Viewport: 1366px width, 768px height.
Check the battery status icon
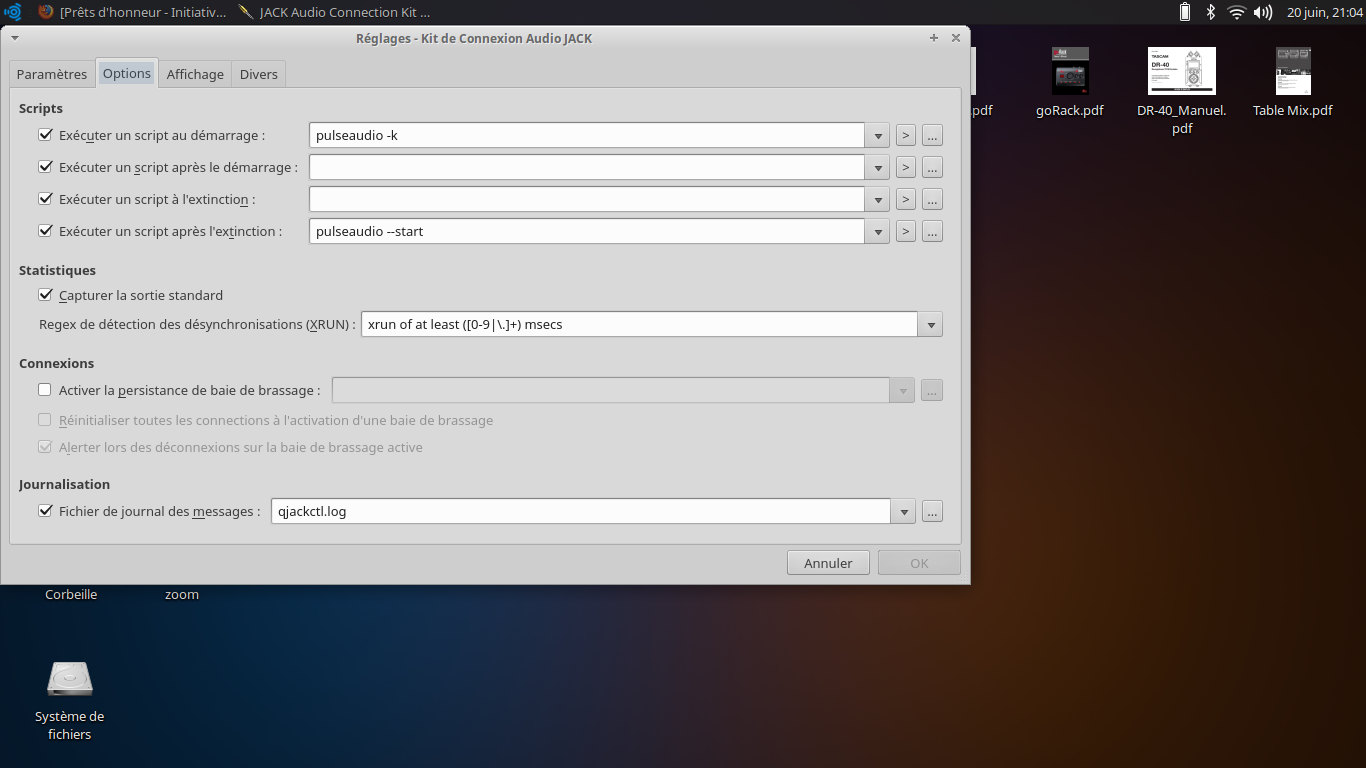click(x=1185, y=12)
